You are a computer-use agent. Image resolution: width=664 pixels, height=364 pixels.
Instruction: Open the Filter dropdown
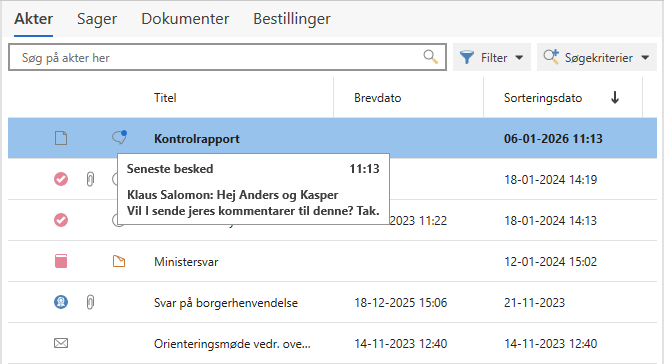(492, 57)
